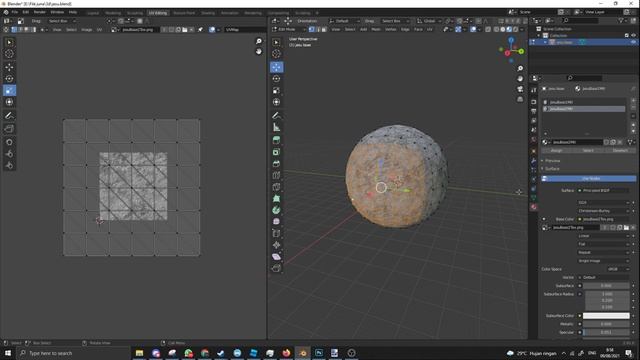Add a new material slot with plus button

(x=633, y=100)
